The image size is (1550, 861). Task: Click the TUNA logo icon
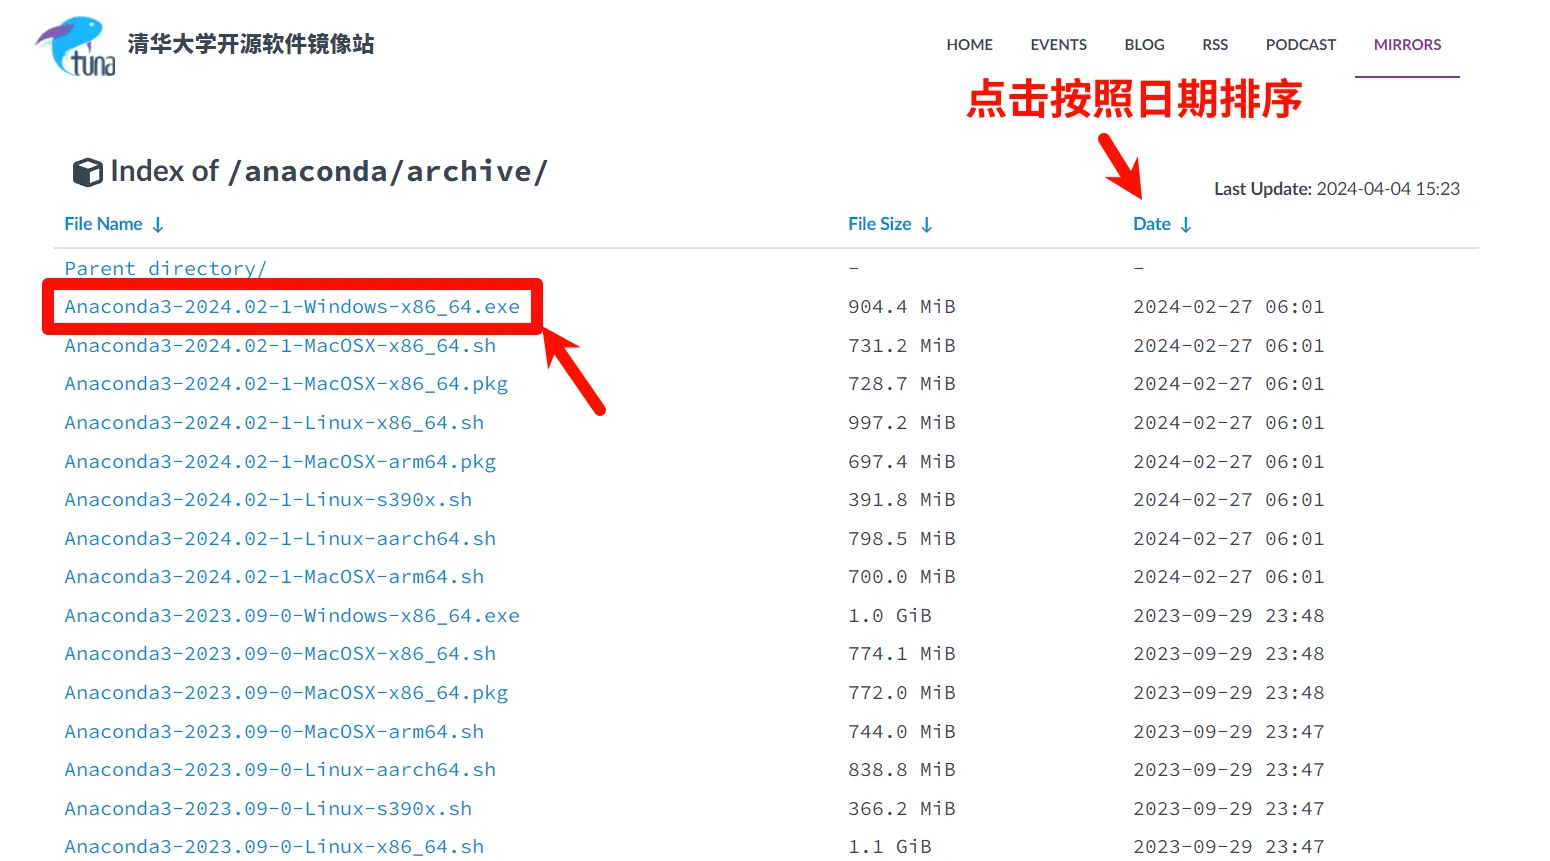[76, 46]
